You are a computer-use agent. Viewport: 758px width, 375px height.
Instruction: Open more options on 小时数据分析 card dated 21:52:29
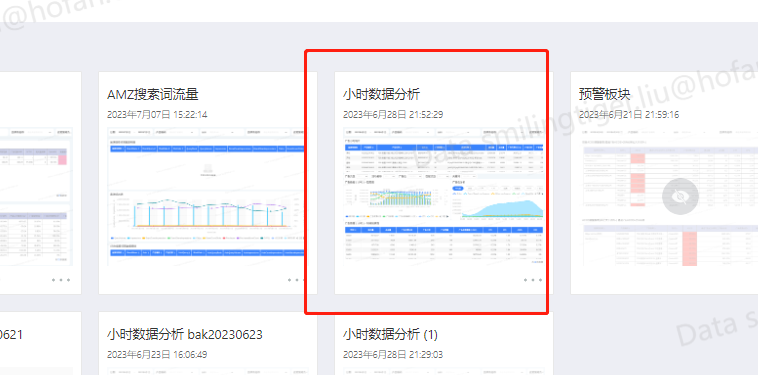point(533,280)
